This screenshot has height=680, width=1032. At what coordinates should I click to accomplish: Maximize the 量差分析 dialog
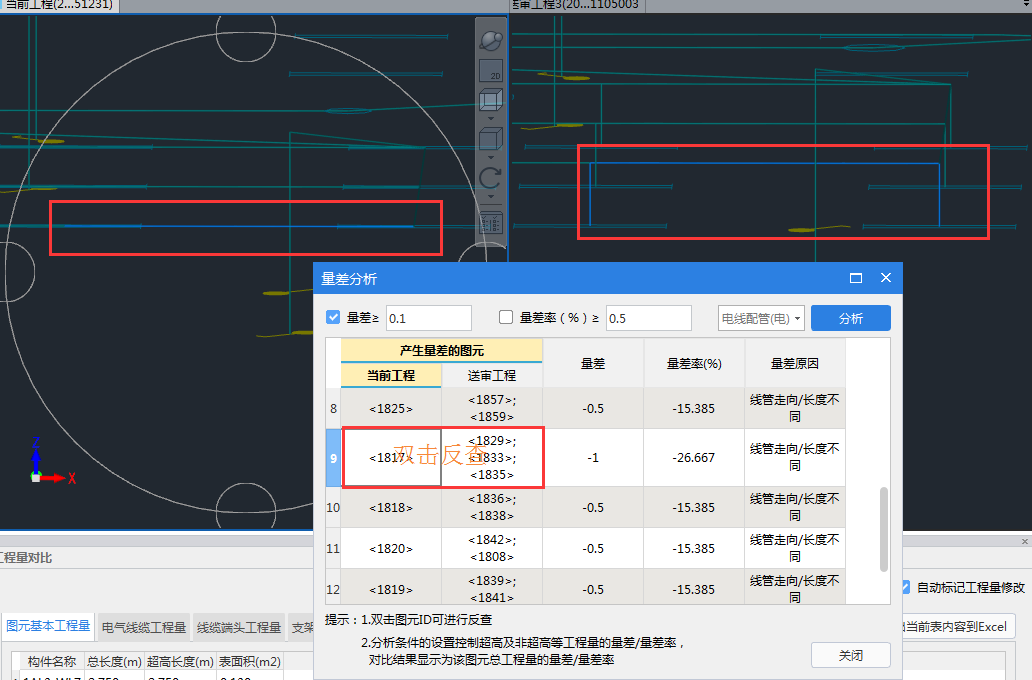point(856,278)
